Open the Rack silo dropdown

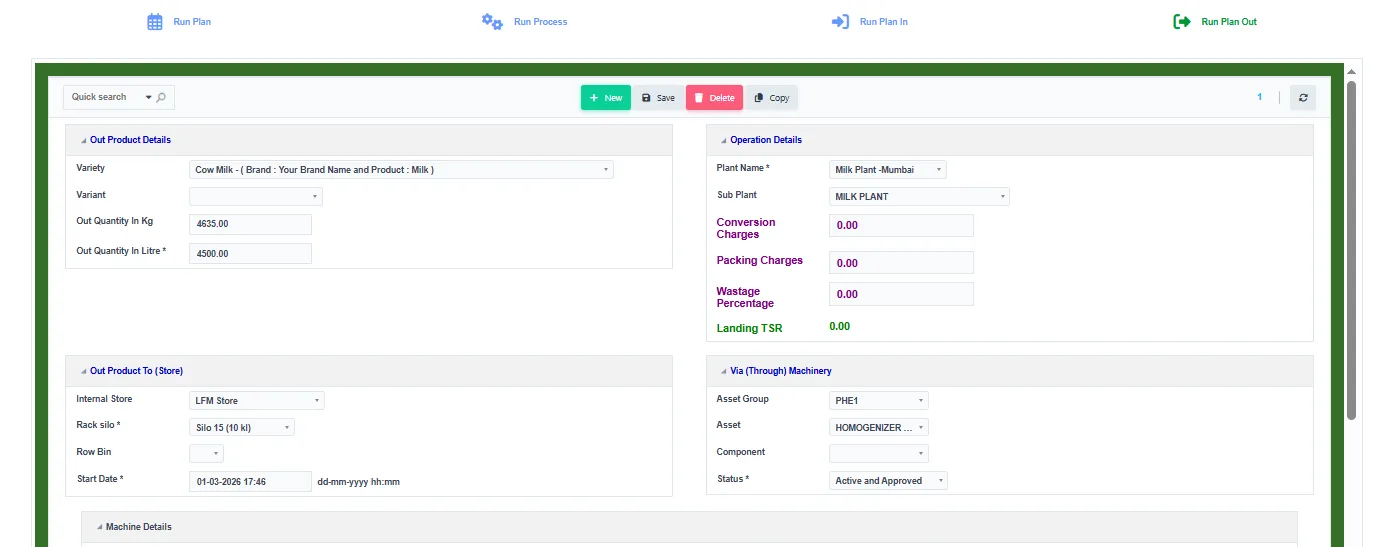click(242, 427)
